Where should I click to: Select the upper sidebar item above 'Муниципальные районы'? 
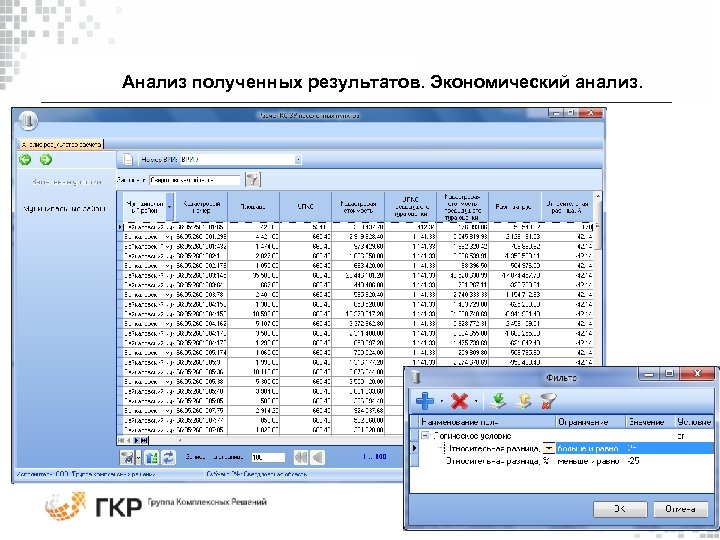click(67, 182)
